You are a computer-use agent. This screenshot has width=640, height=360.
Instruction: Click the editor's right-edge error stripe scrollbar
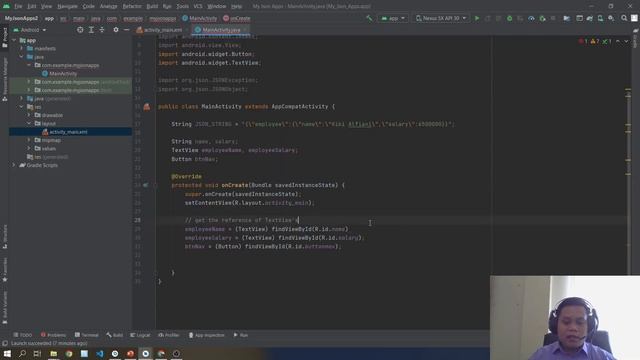point(628,155)
